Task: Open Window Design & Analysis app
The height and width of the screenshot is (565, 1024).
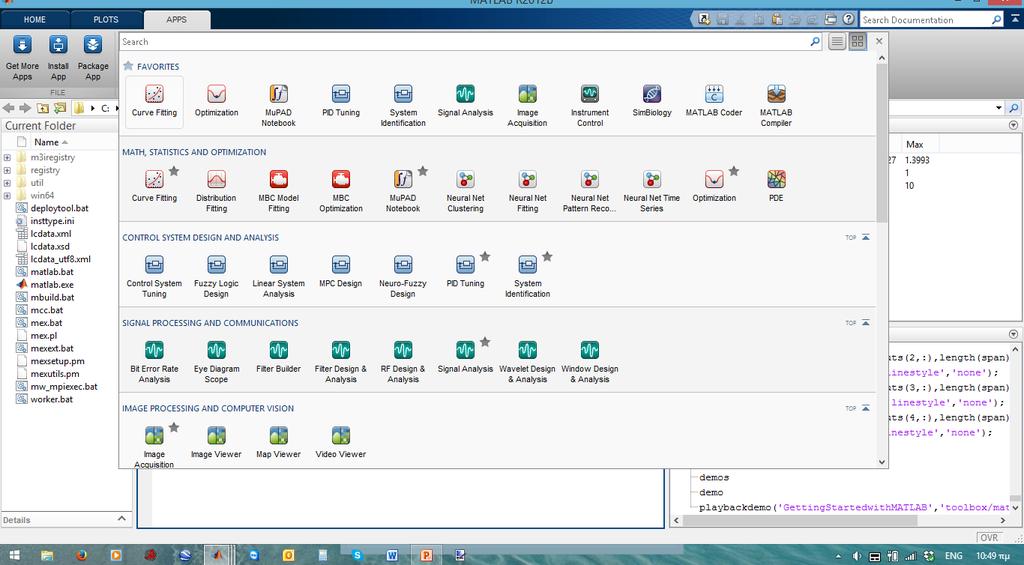Action: (590, 362)
